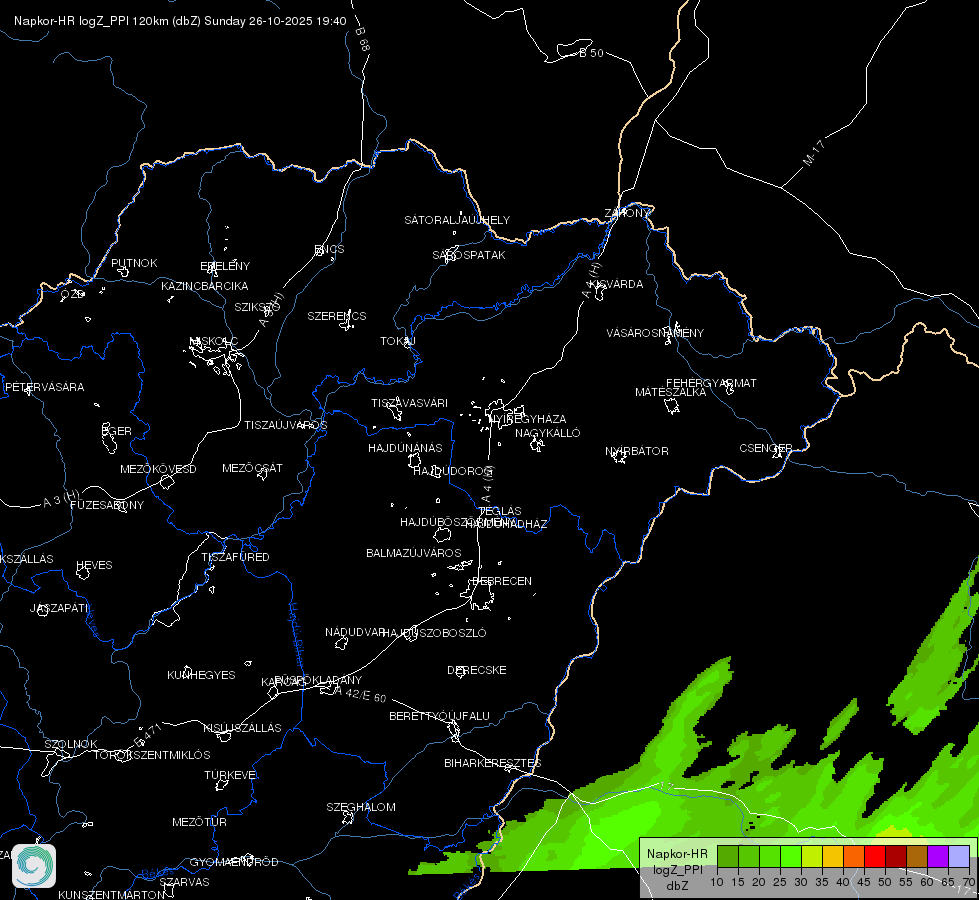Select the MISKOLC city label

pos(214,341)
